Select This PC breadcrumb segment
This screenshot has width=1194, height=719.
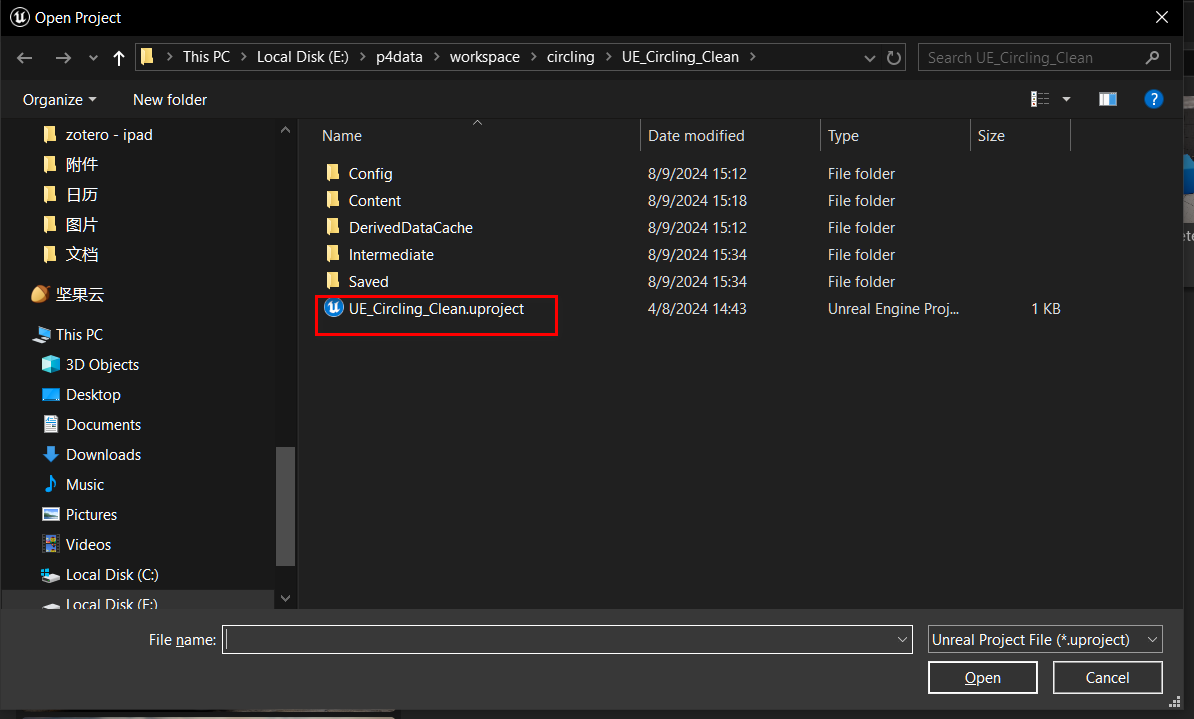[206, 57]
